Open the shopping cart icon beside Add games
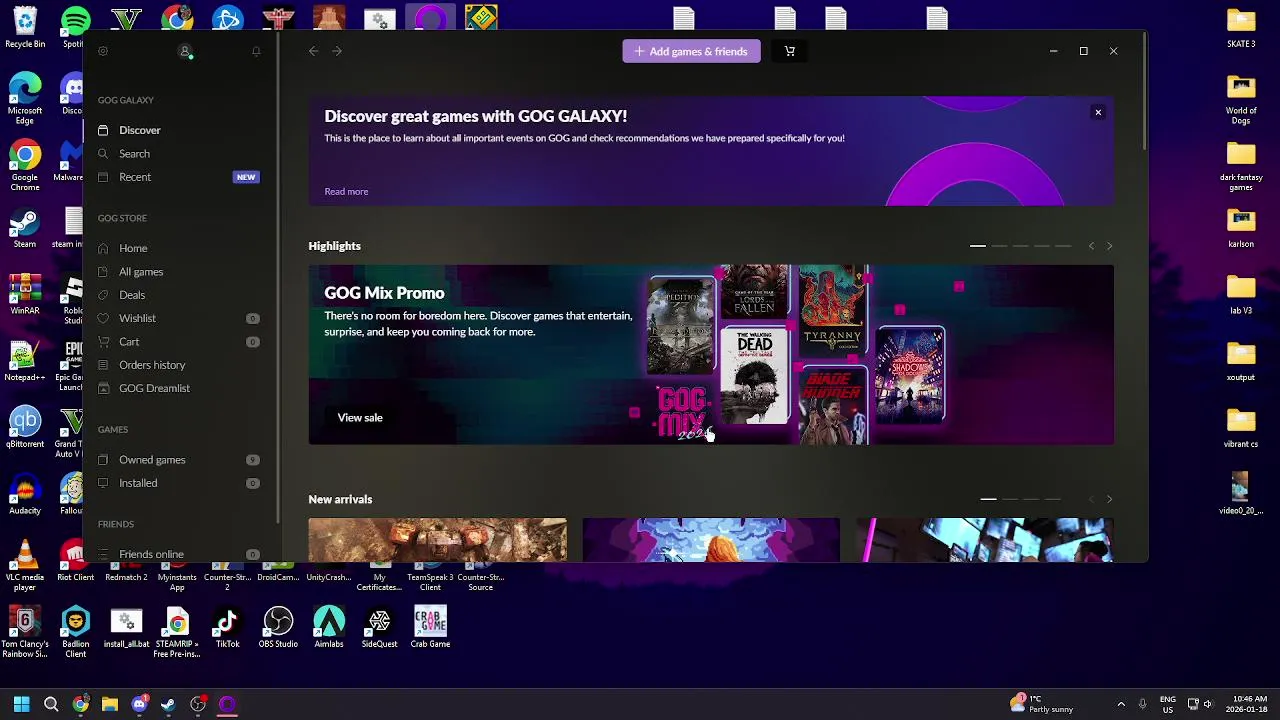Screen dimensions: 1280x720 coord(789,51)
